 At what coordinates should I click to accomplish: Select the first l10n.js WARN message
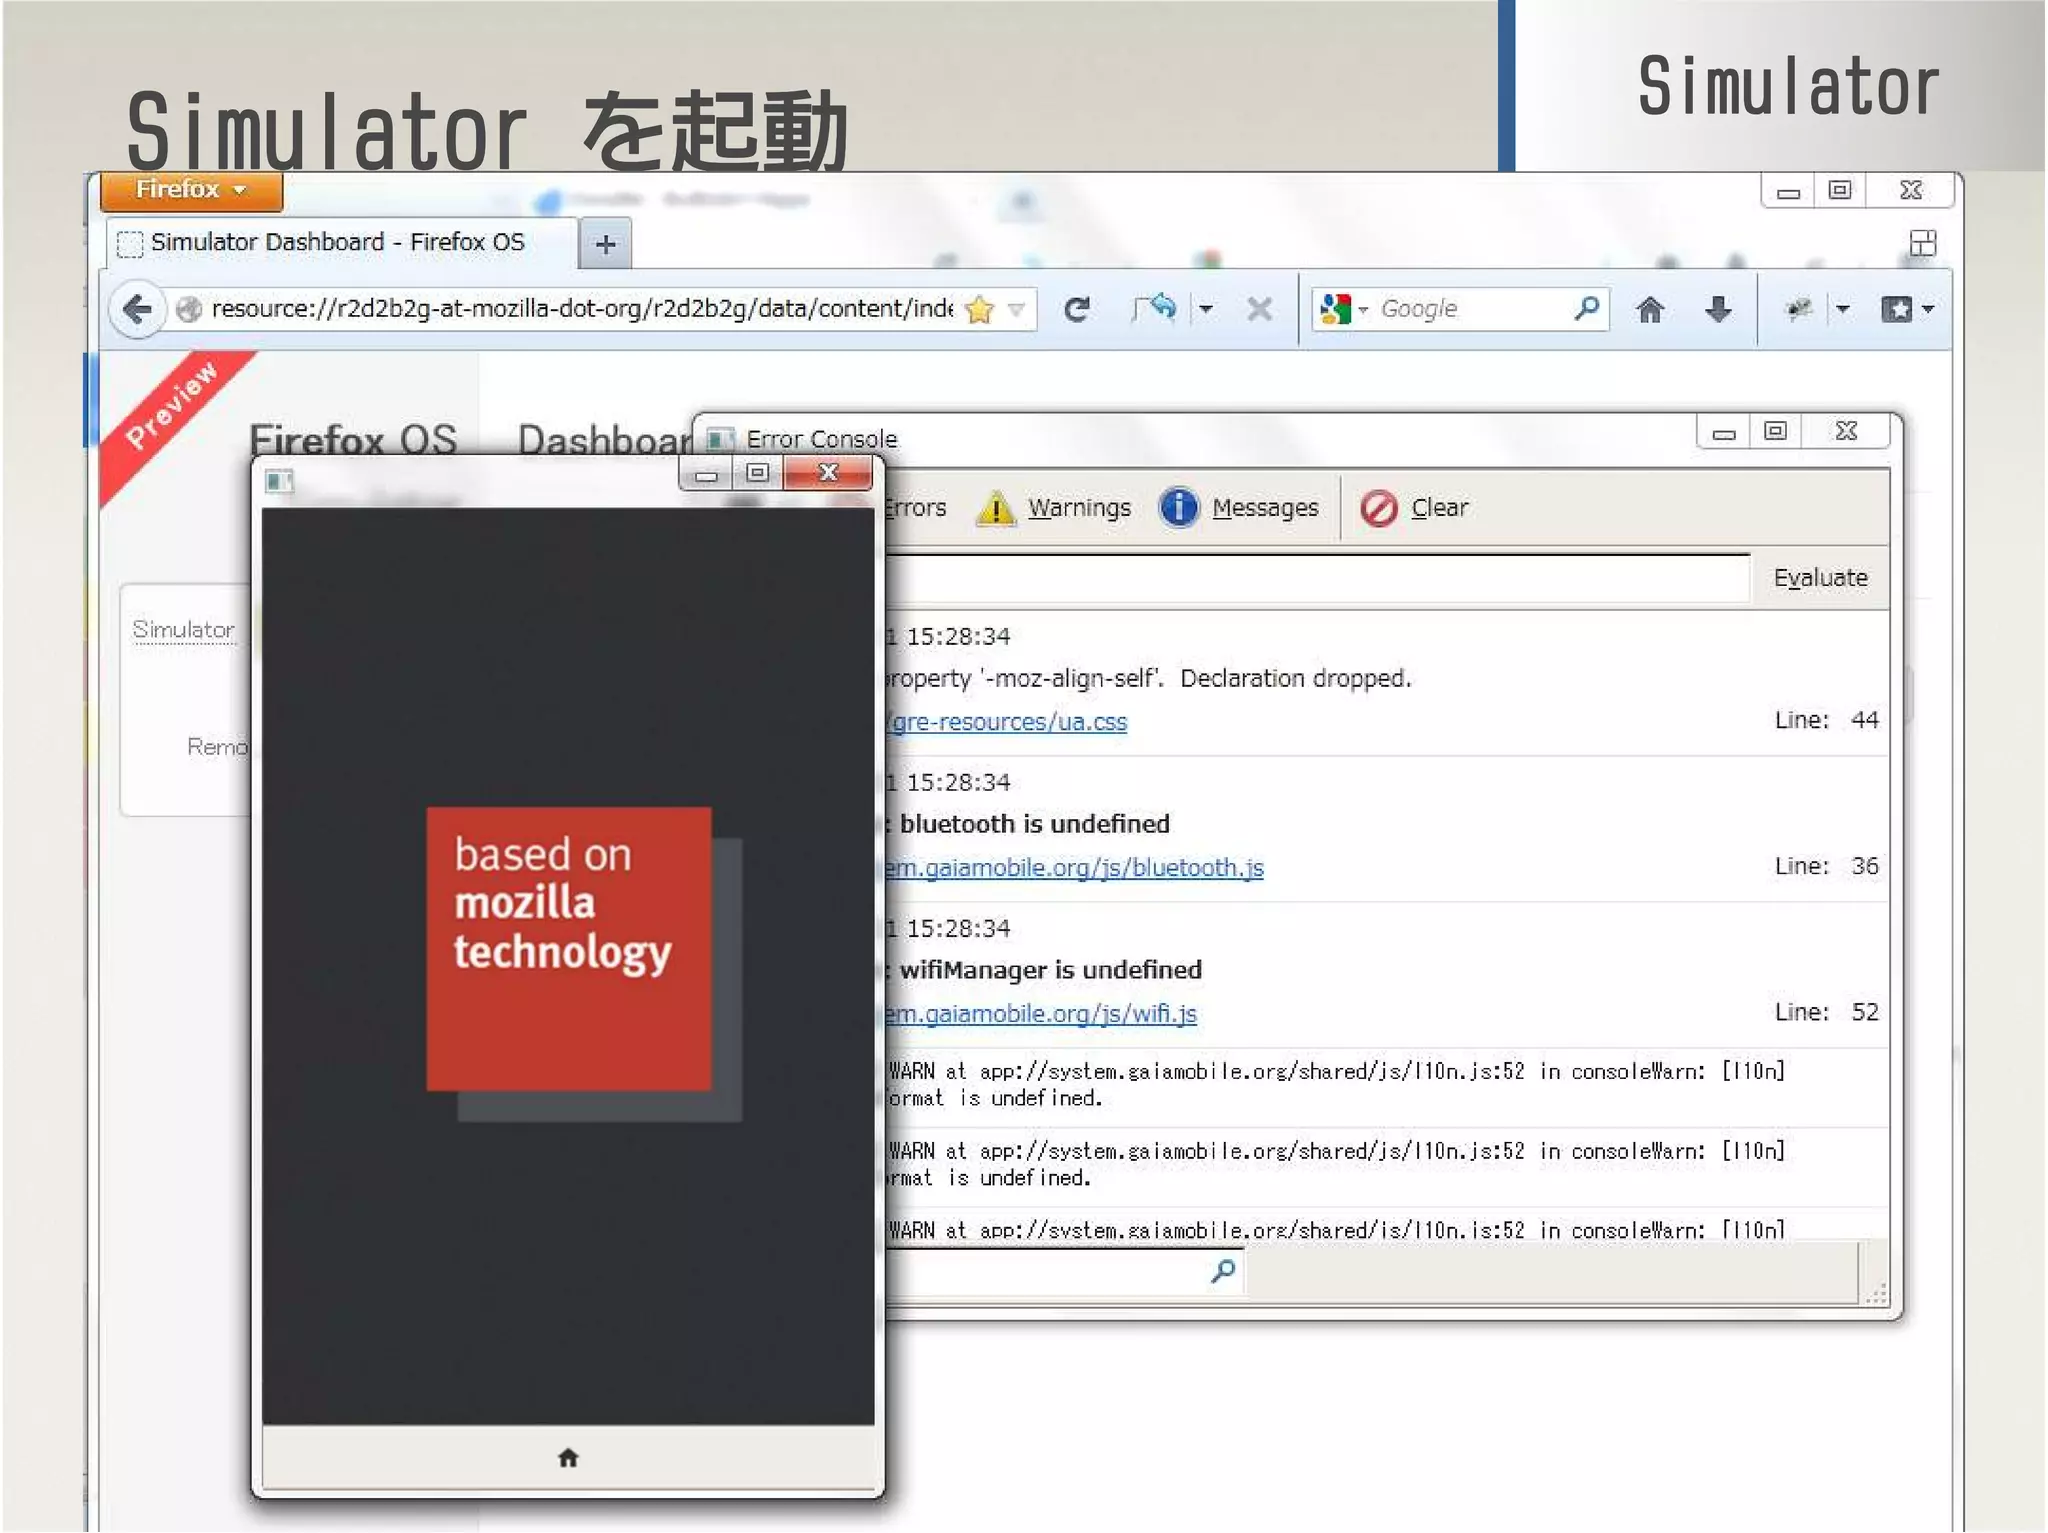[1336, 1085]
